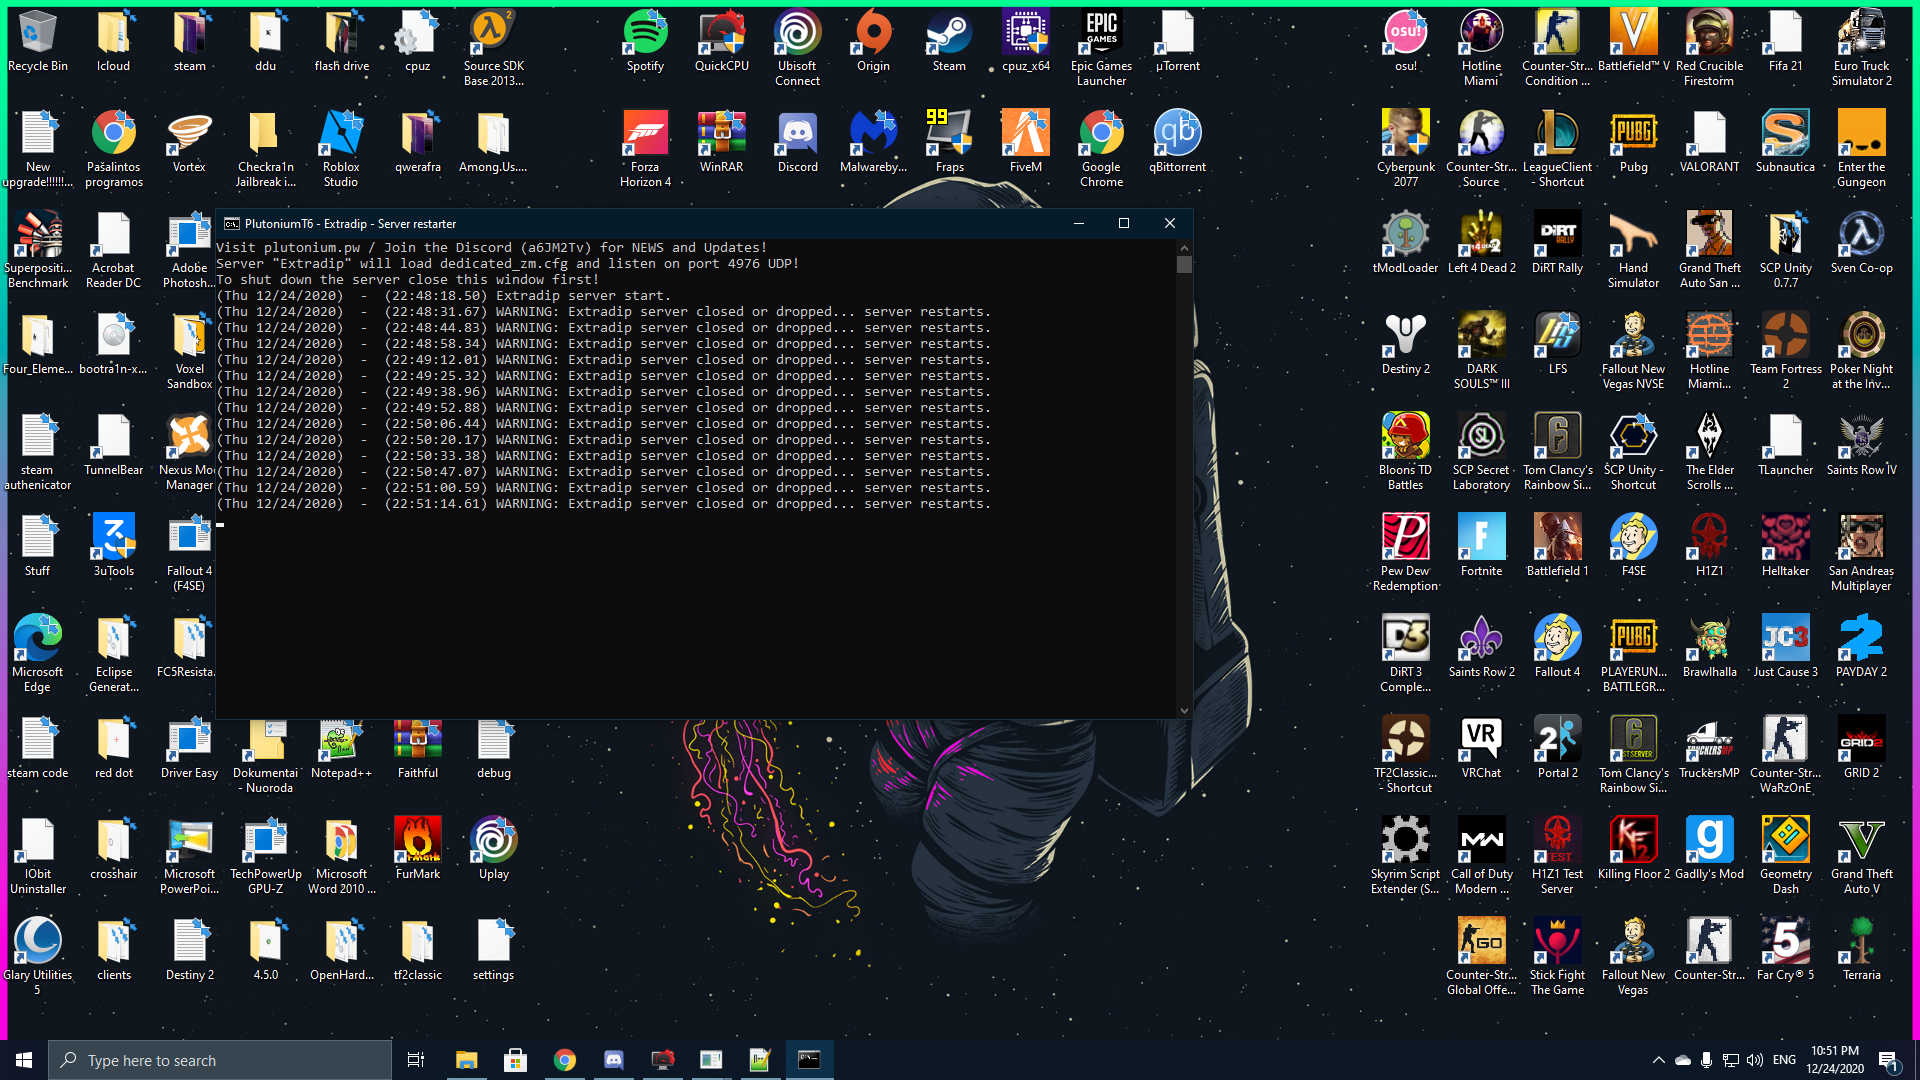Launch Malwarebytes desktop icon
The height and width of the screenshot is (1080, 1920).
point(873,143)
